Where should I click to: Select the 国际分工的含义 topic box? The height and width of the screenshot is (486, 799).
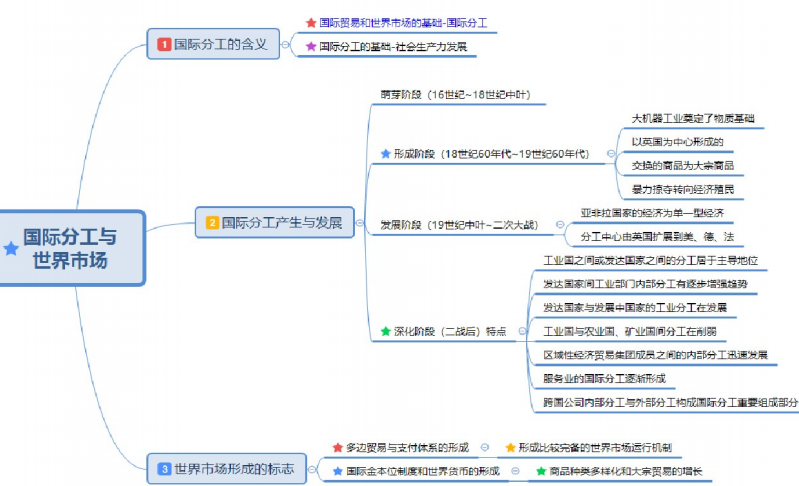click(x=213, y=44)
